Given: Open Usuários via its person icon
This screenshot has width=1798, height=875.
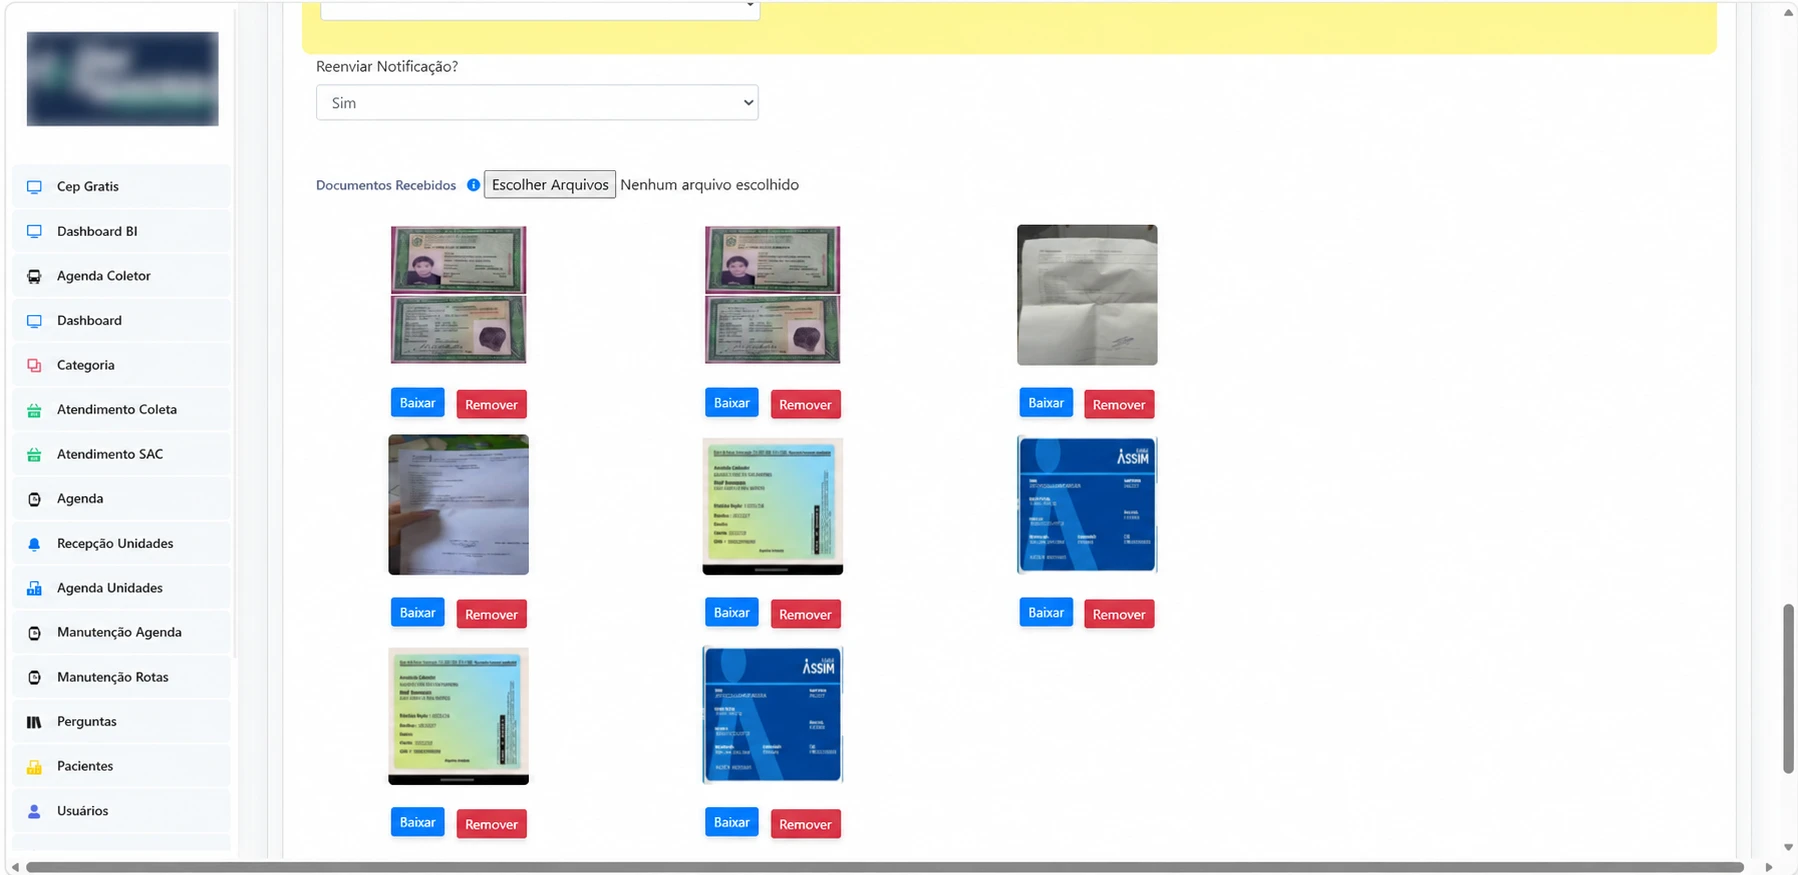Looking at the screenshot, I should (34, 811).
